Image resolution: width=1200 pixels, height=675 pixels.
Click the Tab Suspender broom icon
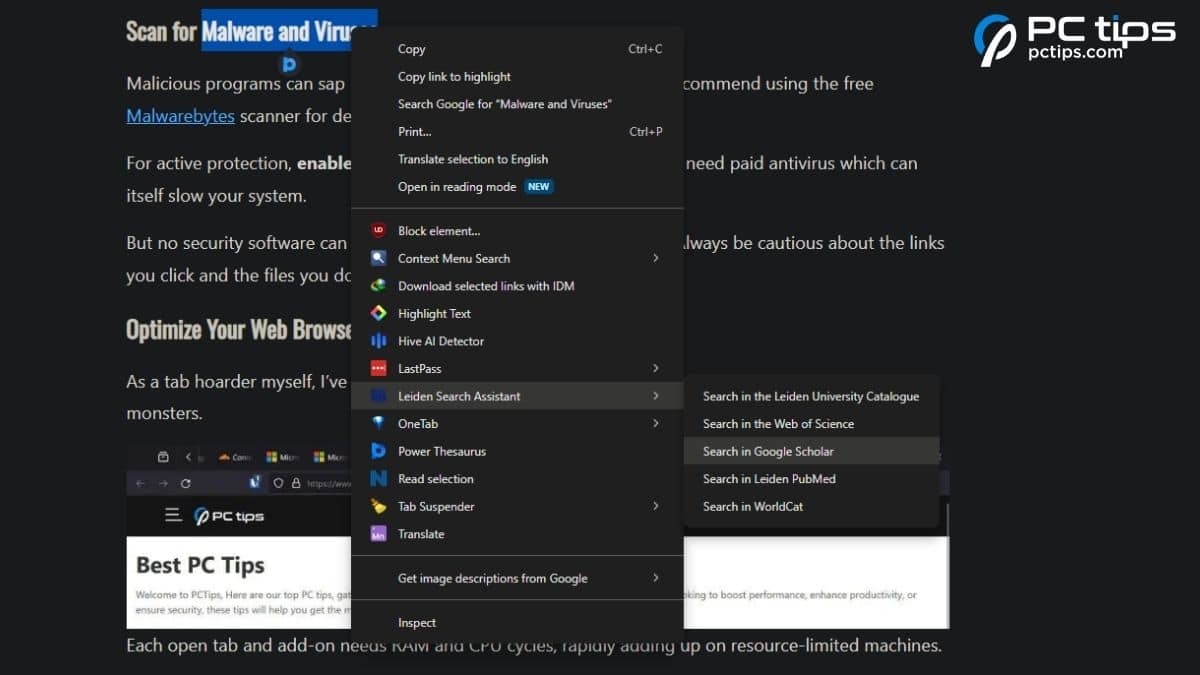380,506
